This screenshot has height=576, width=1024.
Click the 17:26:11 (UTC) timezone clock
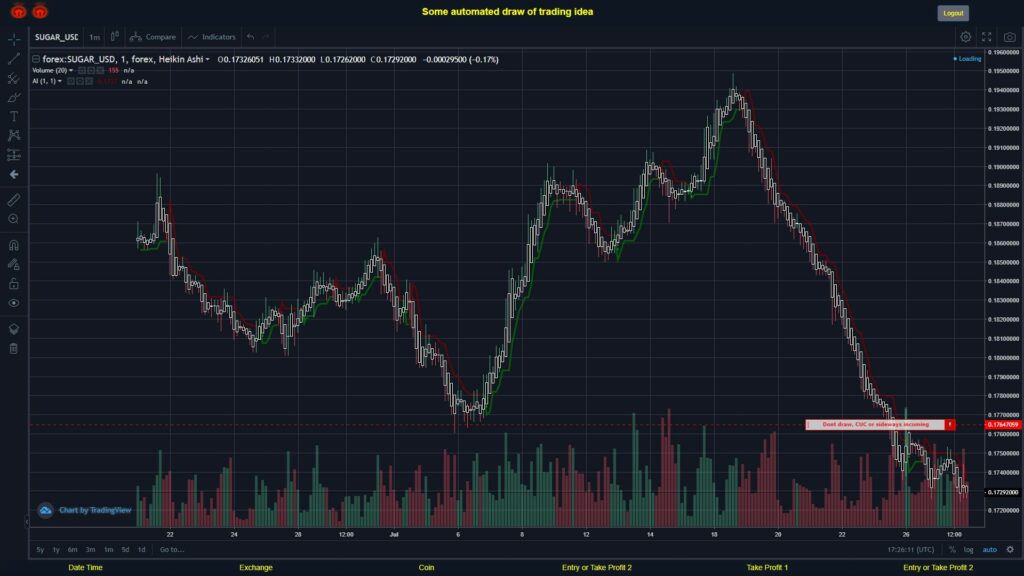(910, 550)
